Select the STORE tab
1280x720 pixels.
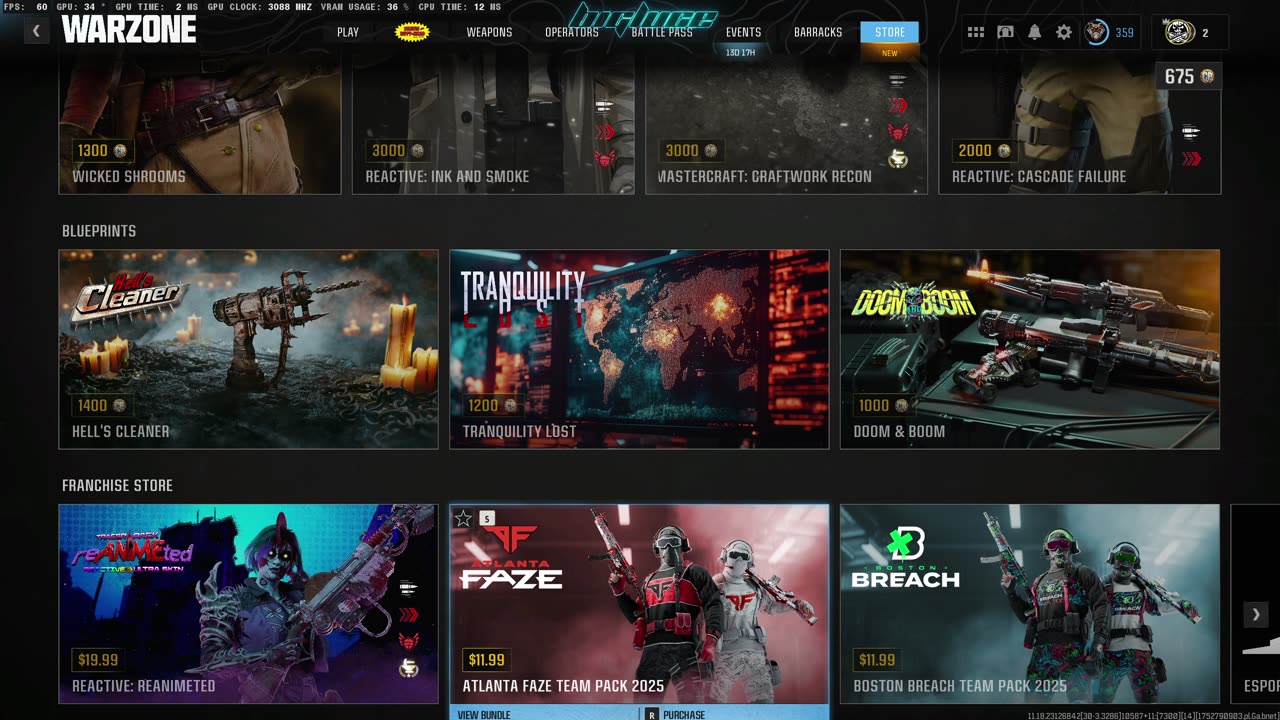click(890, 32)
